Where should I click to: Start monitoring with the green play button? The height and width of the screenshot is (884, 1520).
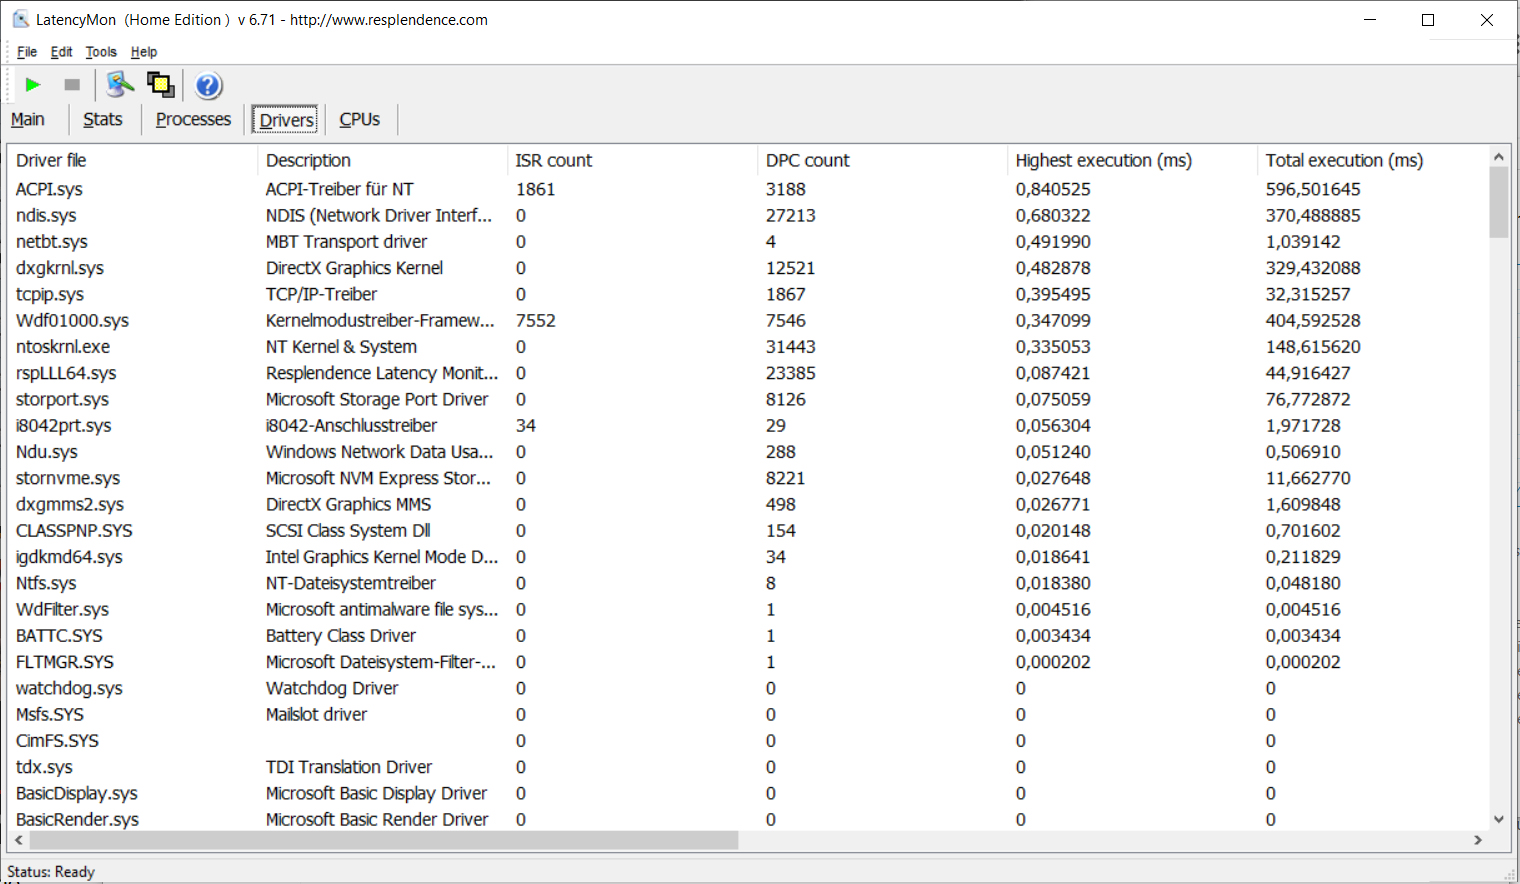coord(33,85)
